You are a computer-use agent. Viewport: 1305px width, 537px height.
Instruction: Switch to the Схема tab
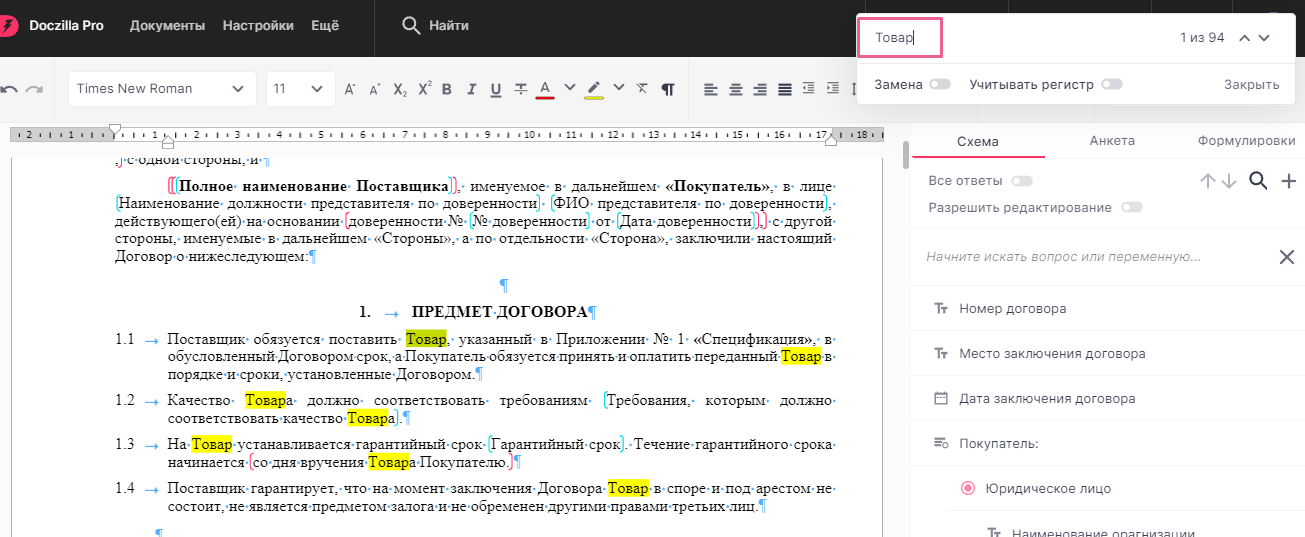pos(978,142)
